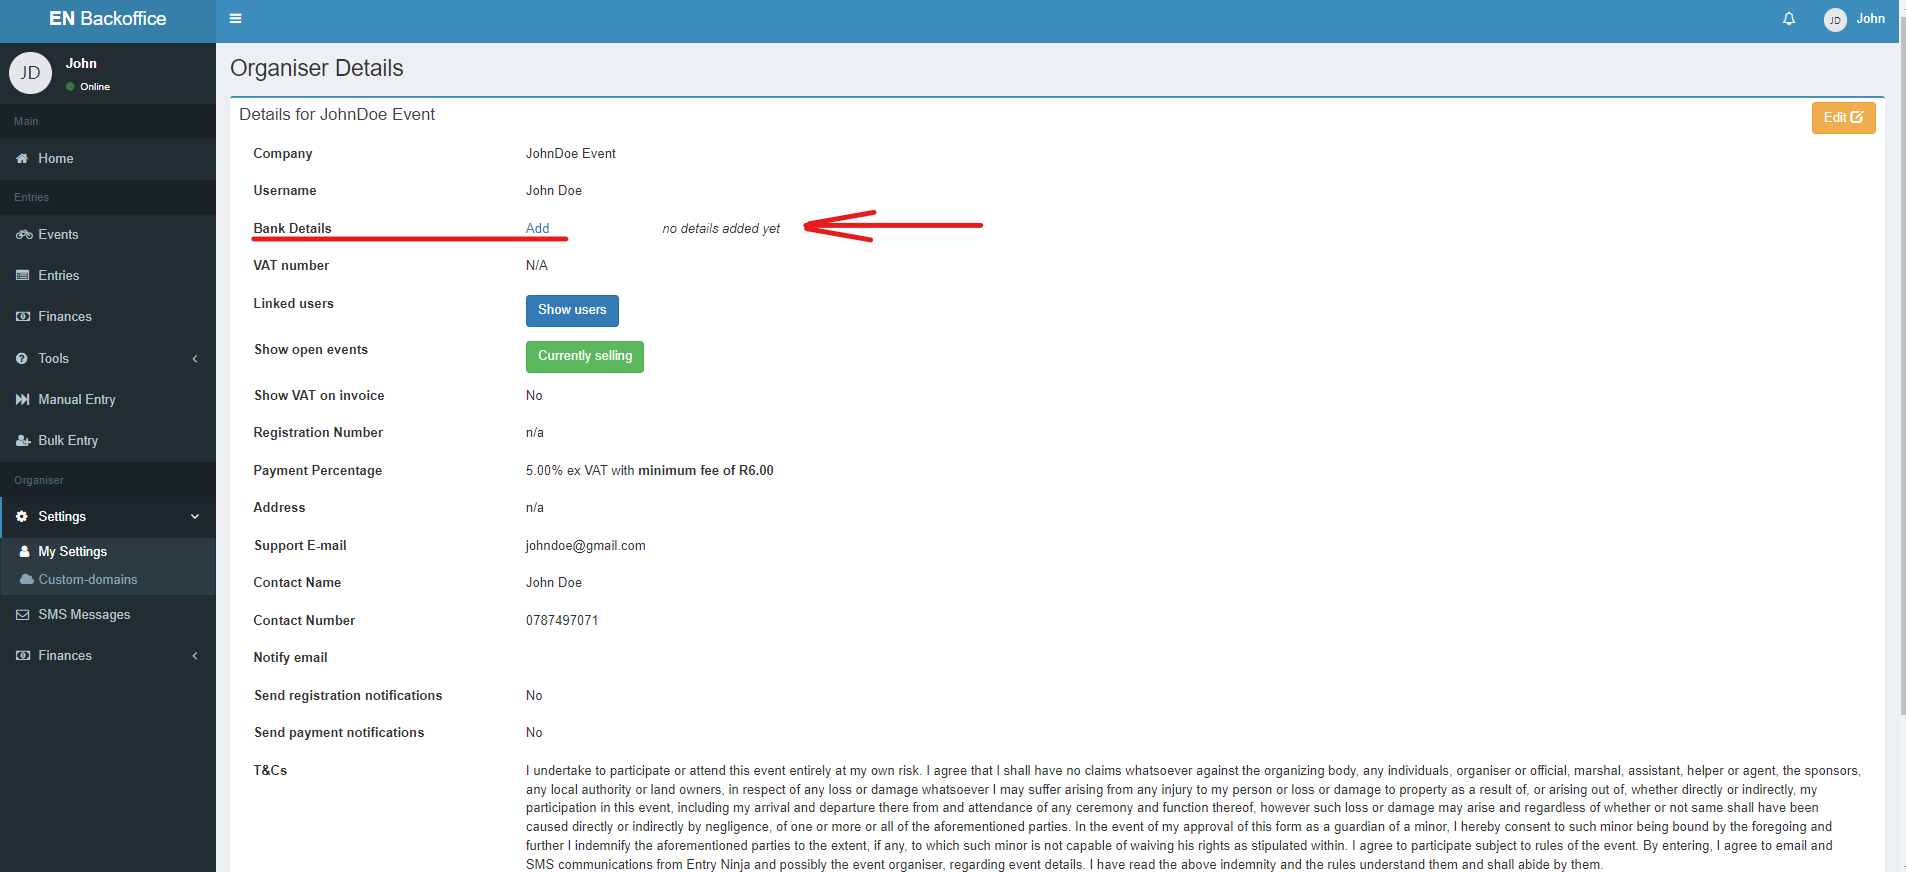Image resolution: width=1906 pixels, height=872 pixels.
Task: Click the Entries list icon
Action: coord(22,275)
